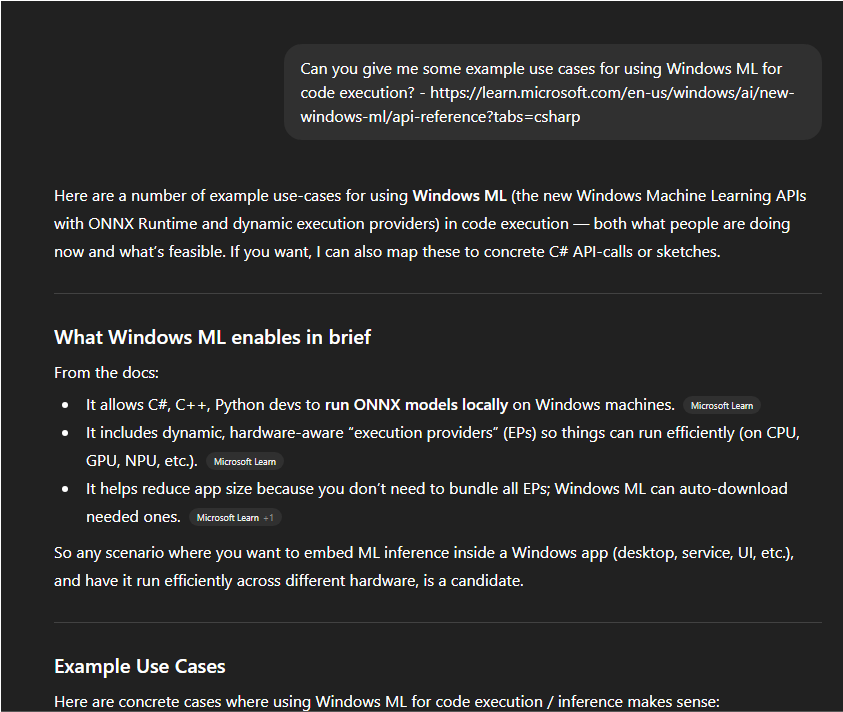Click the sentence 'Here are concrete cases where'
Image resolution: width=843 pixels, height=712 pixels.
pyautogui.click(x=386, y=702)
